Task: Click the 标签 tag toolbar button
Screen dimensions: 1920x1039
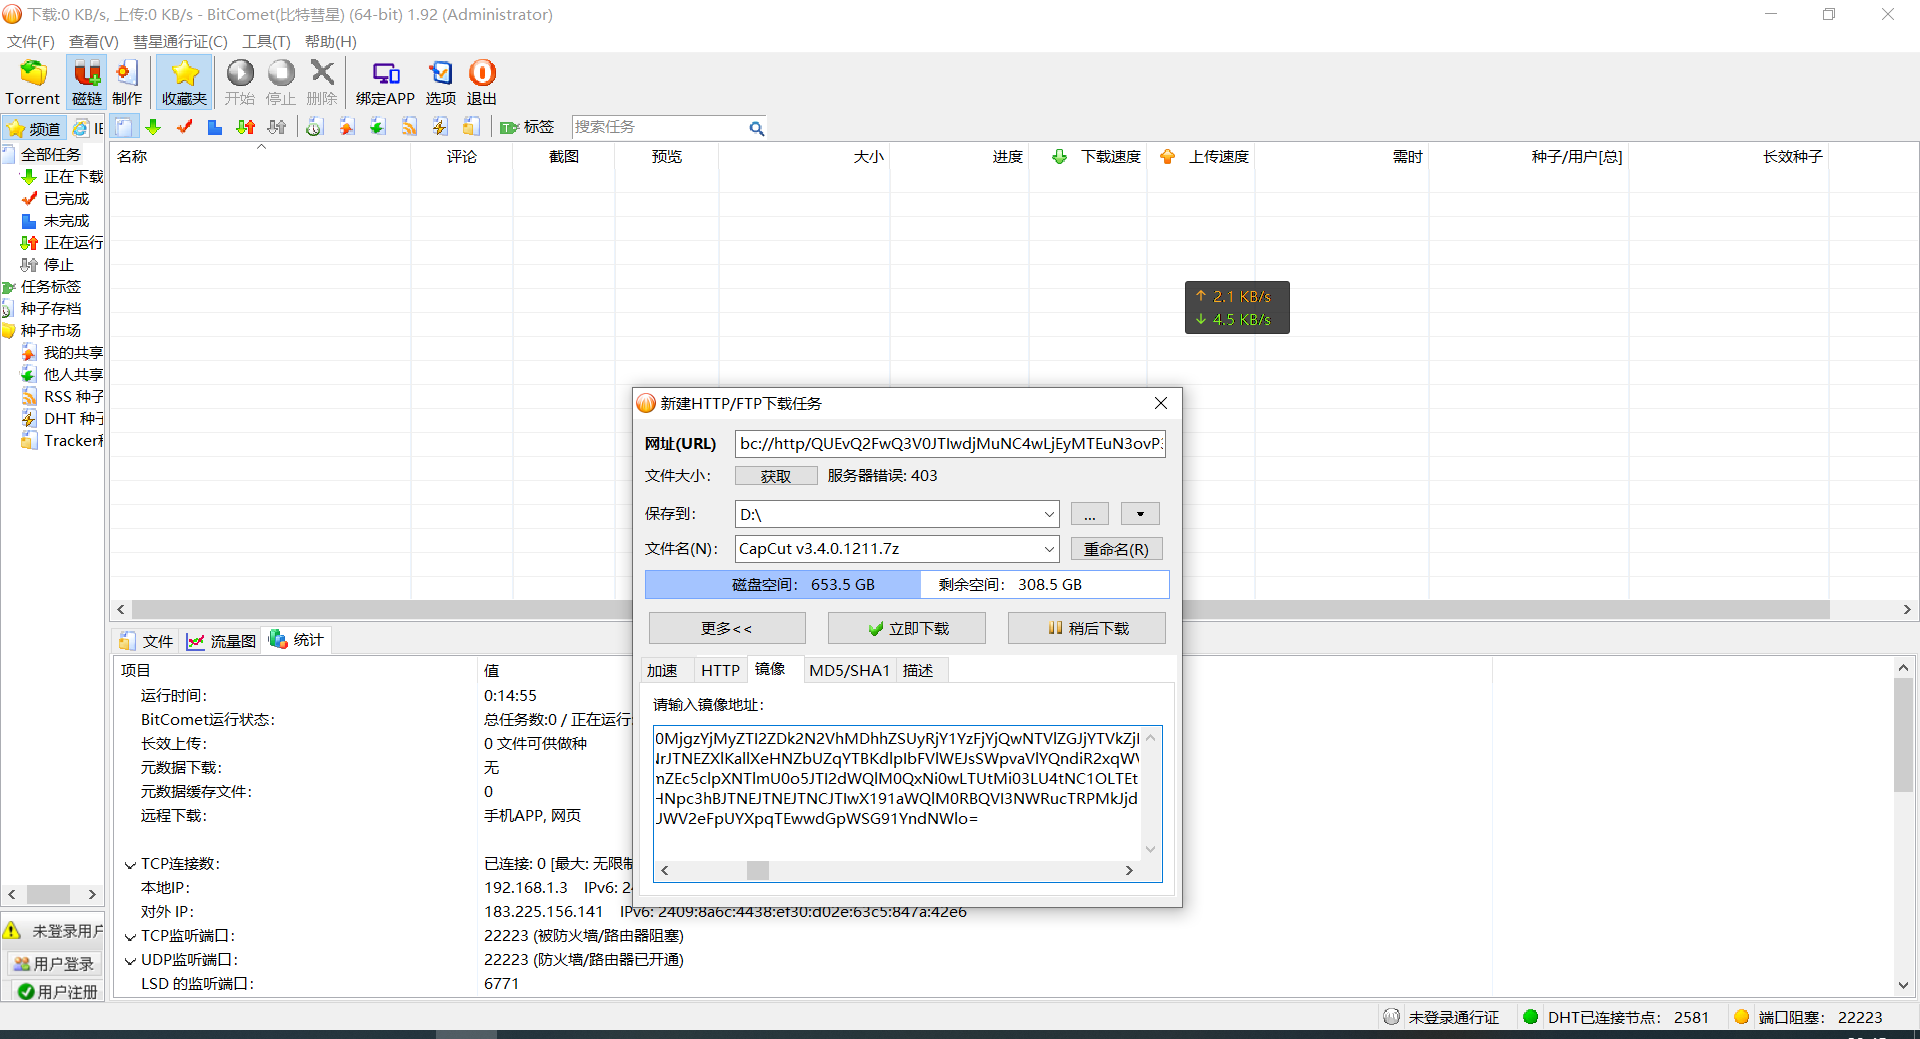Action: (528, 127)
